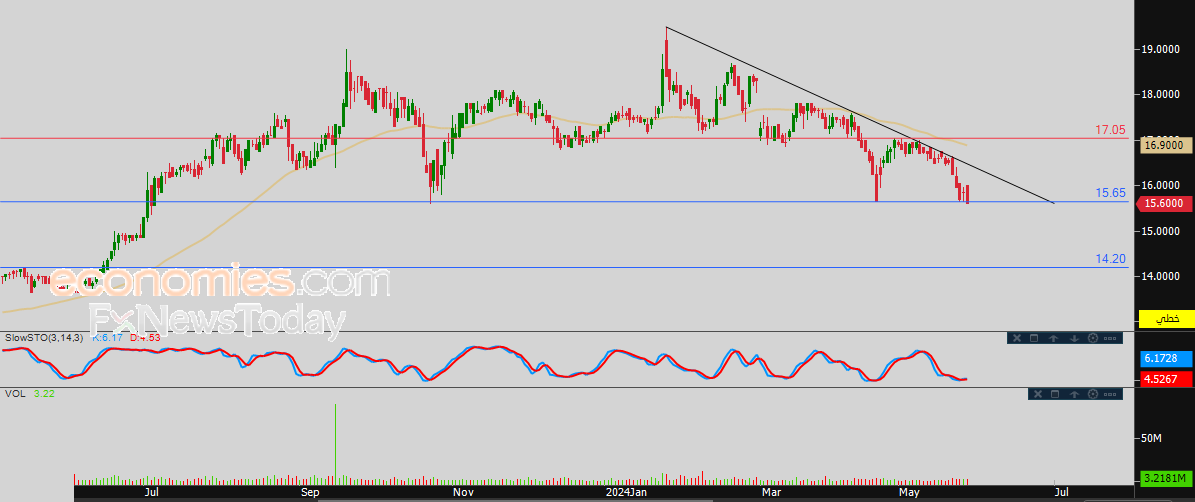Click the red 15.6000 current price tag
This screenshot has height=502, width=1195.
coord(1164,203)
